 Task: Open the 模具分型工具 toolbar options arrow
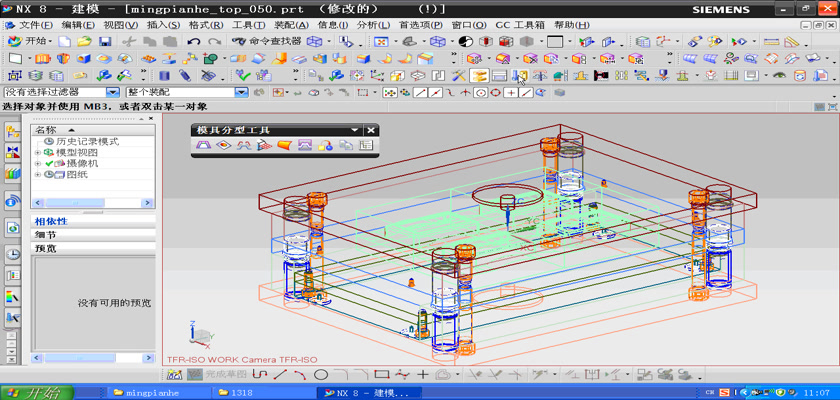354,130
